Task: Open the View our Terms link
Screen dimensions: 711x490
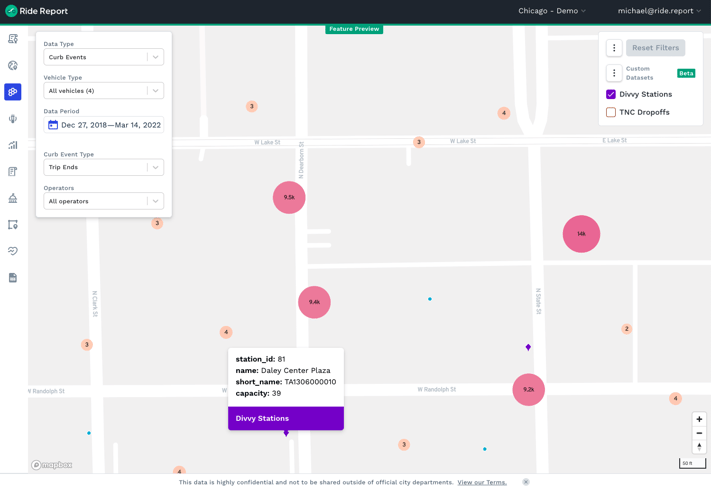Action: [x=482, y=482]
